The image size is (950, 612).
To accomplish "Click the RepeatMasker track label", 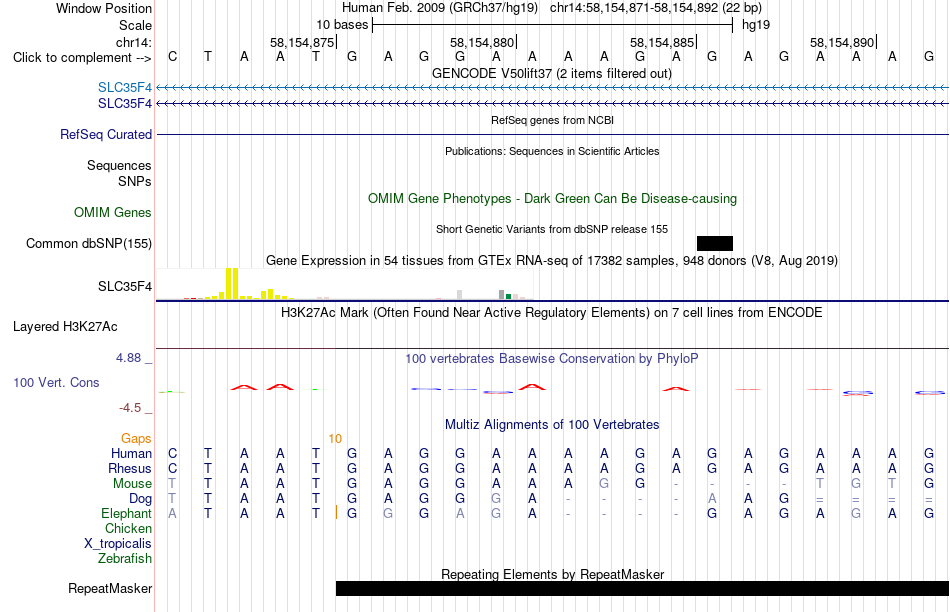I will (x=110, y=588).
